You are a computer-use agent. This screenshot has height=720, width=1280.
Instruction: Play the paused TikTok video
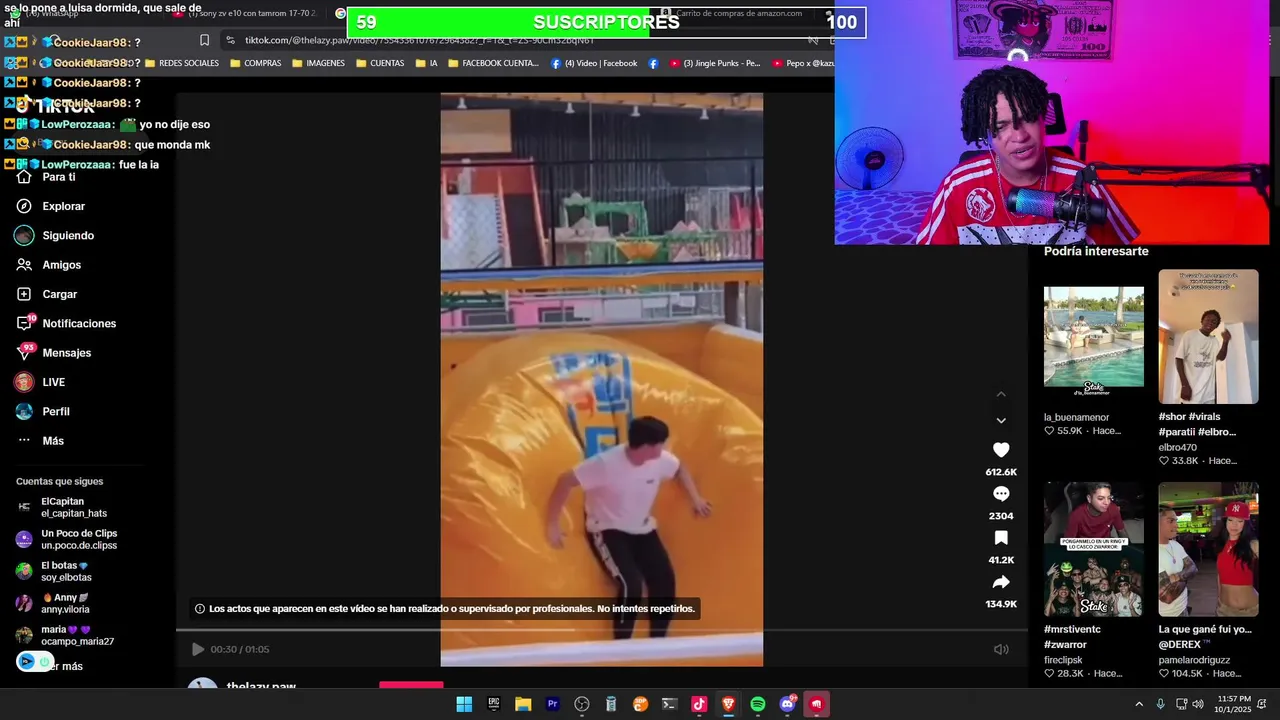click(x=197, y=649)
